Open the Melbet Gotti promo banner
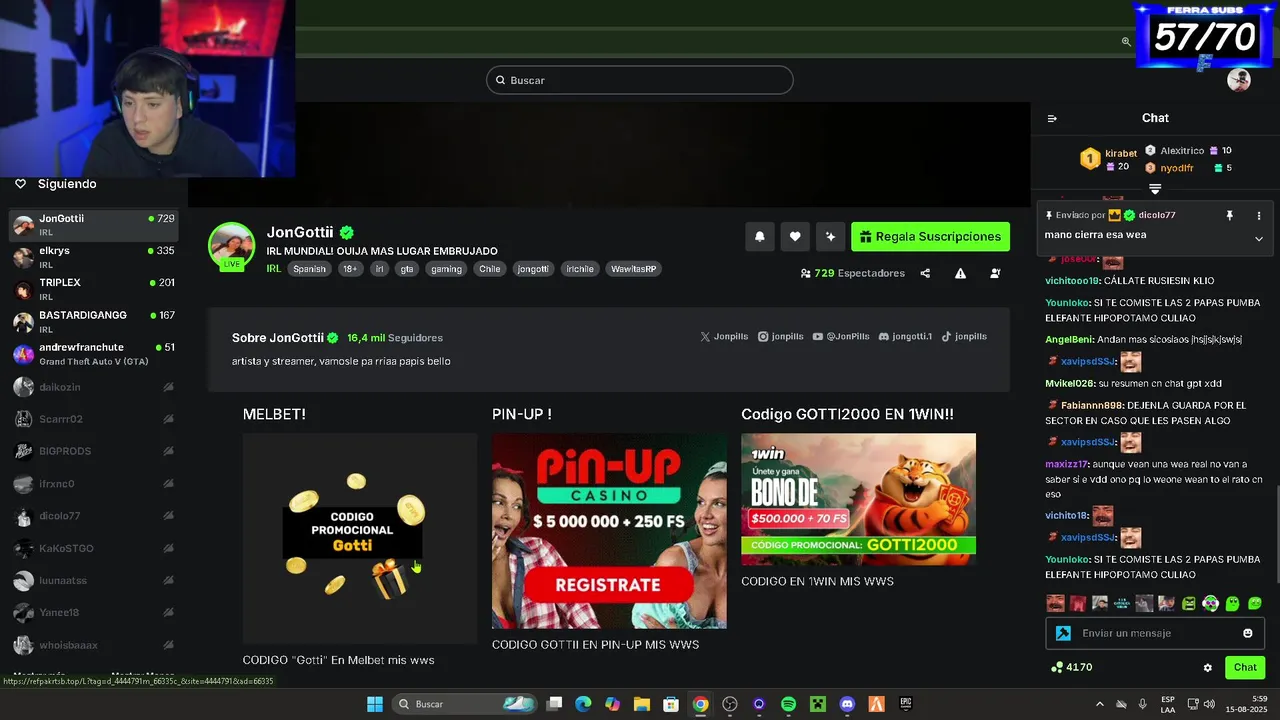1280x720 pixels. 360,538
